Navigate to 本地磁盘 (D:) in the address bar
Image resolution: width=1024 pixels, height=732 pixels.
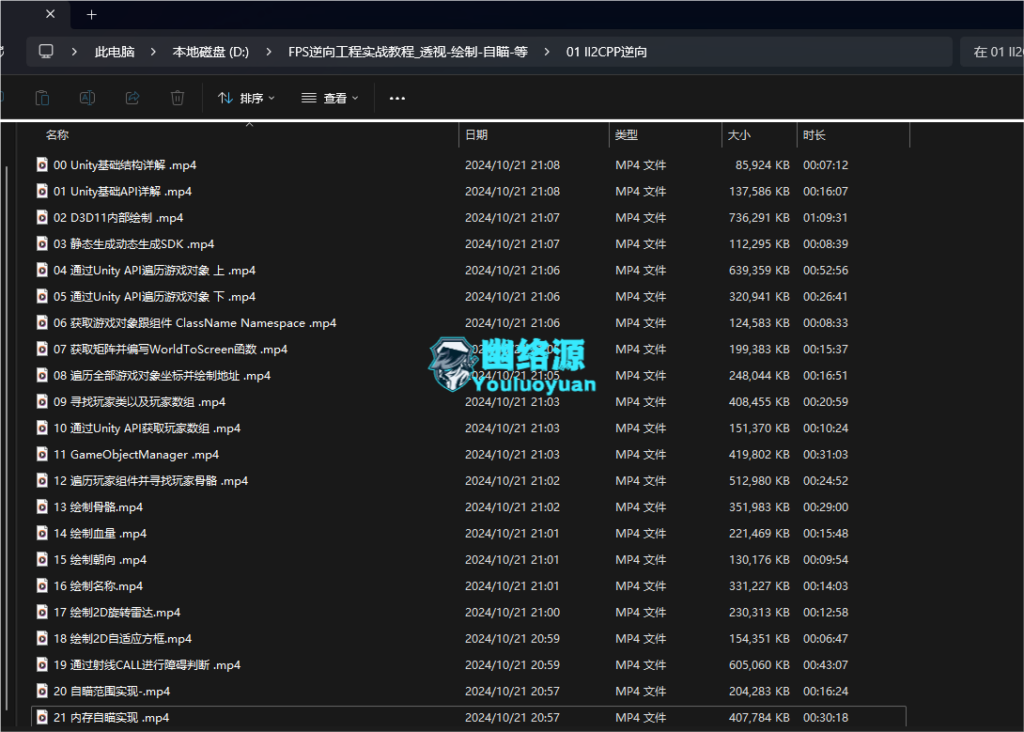coord(210,52)
